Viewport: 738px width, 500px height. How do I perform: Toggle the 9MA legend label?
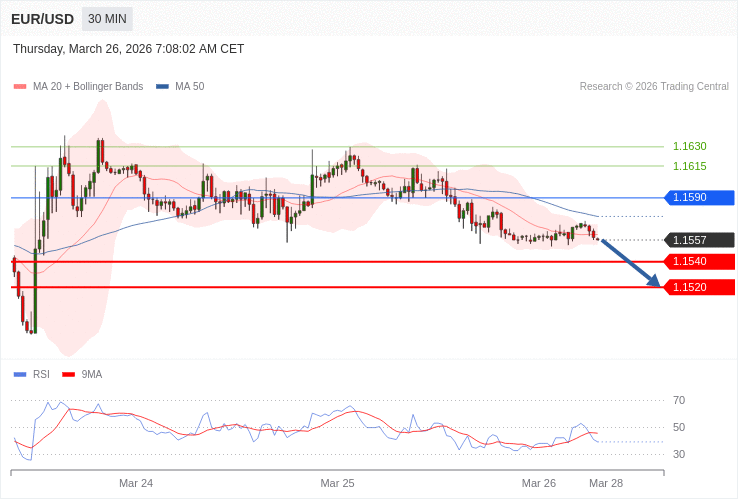(92, 375)
